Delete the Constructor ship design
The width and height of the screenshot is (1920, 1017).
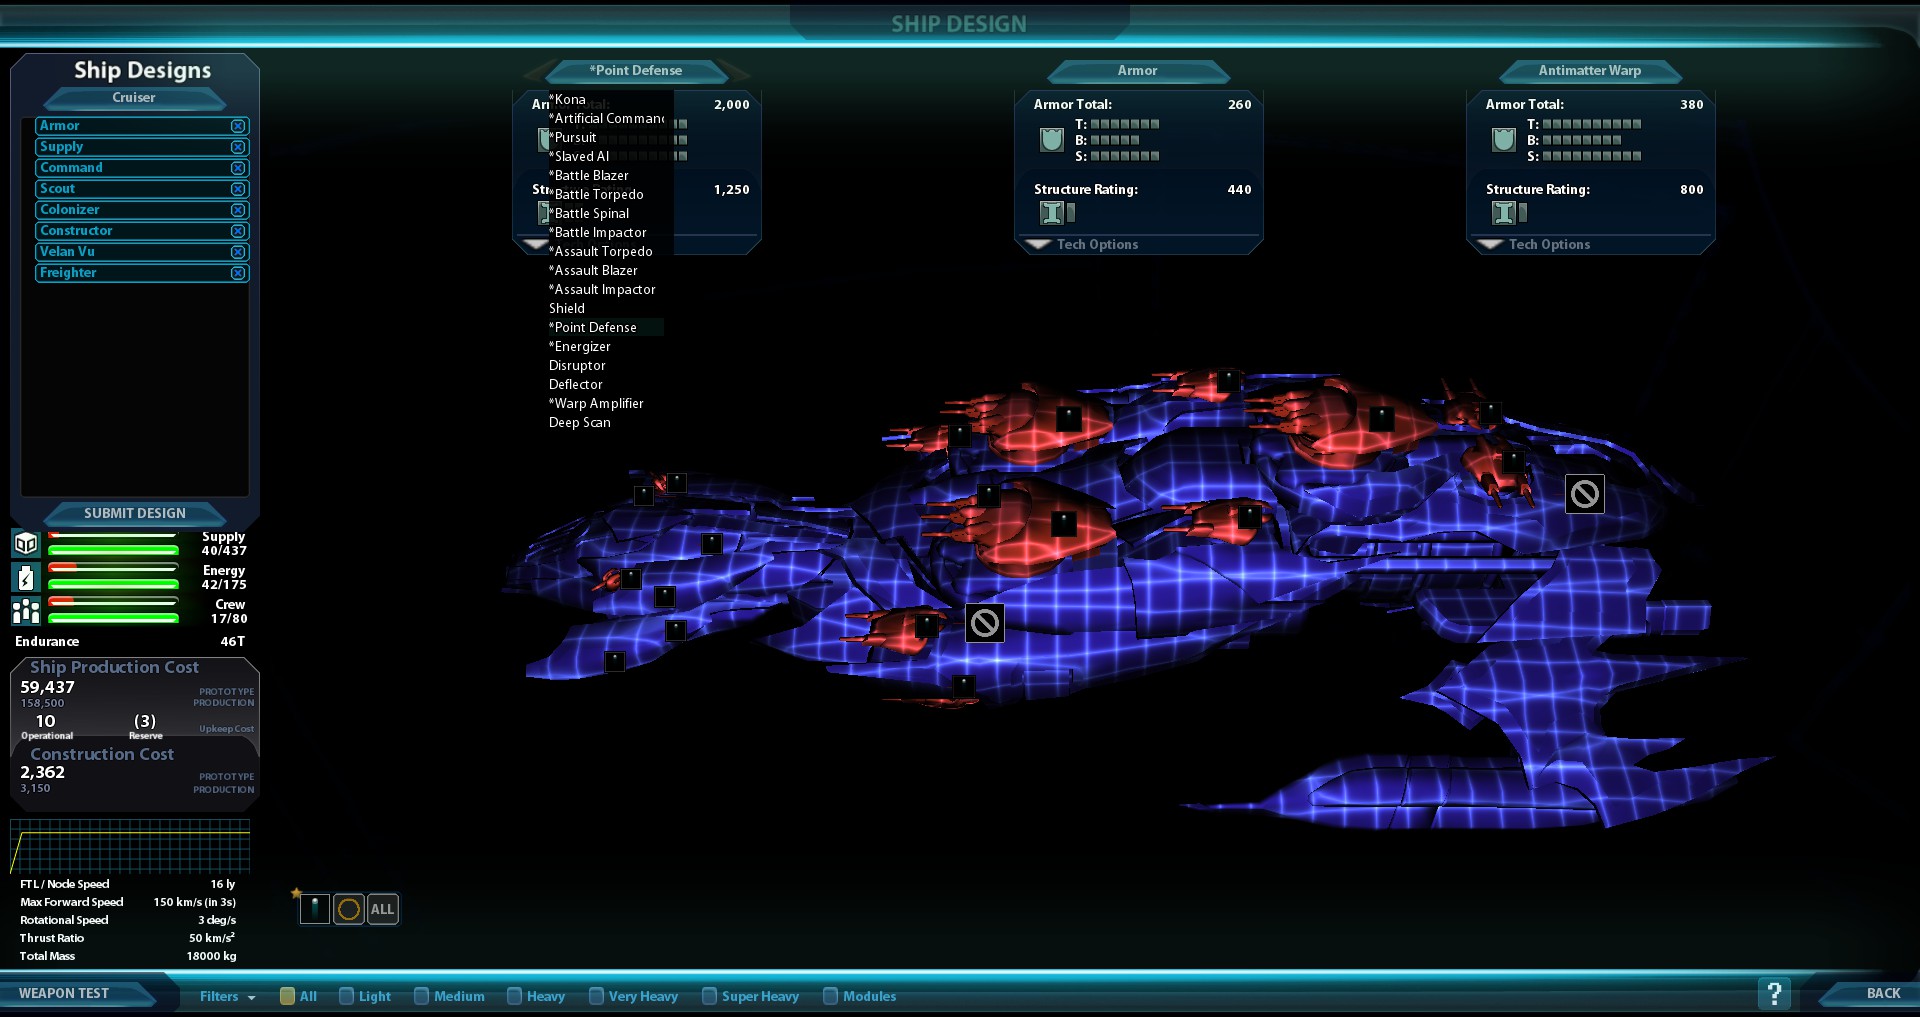[238, 231]
